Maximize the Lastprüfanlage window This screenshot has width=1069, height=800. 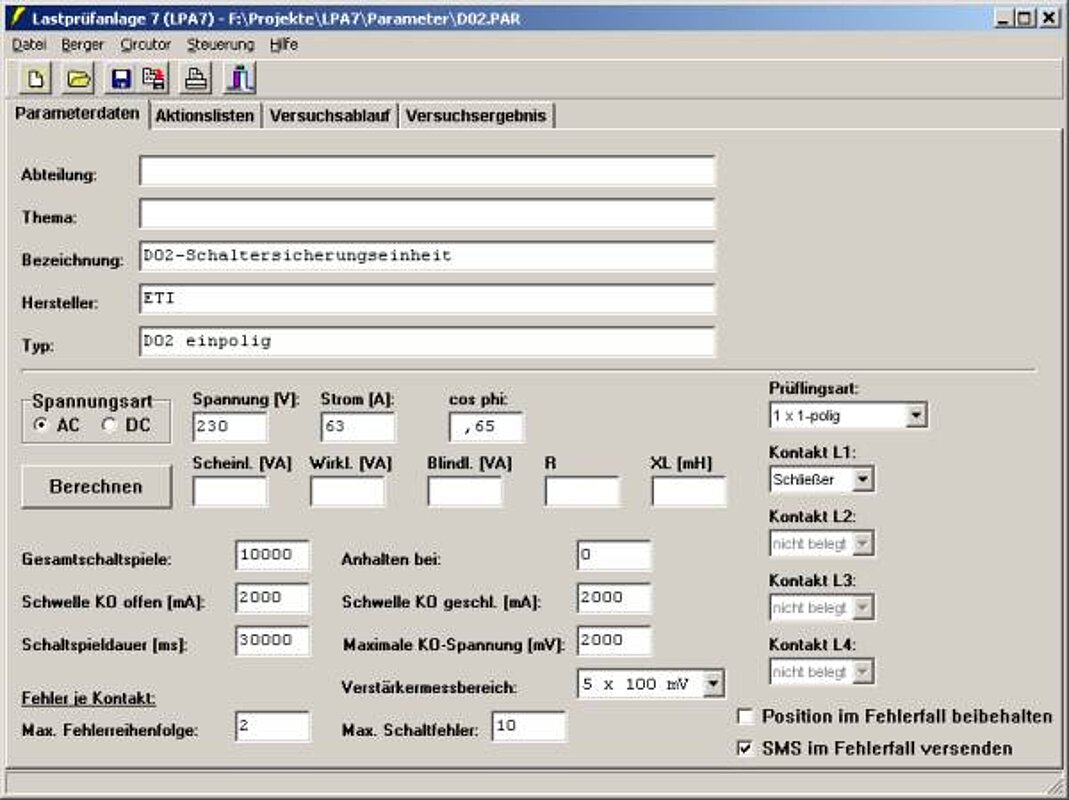(x=1024, y=18)
